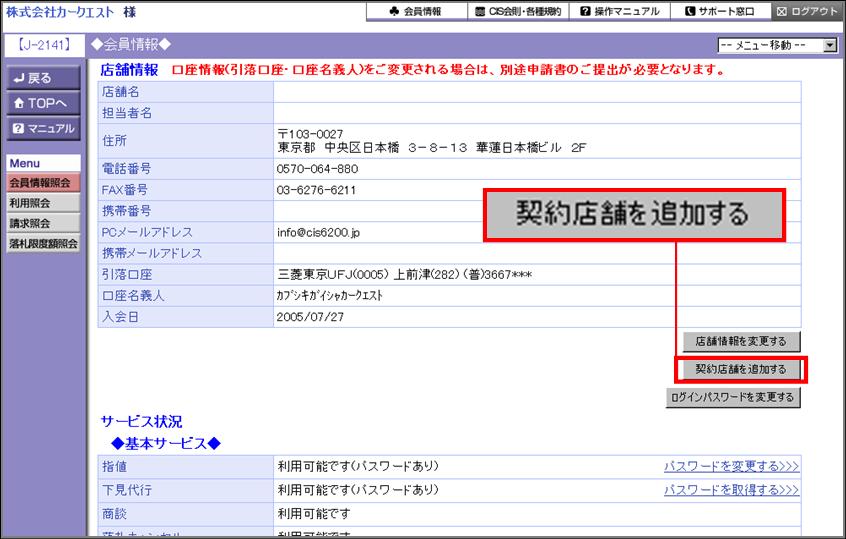Open the サポート窓口 tab
Viewport: 846px width, 539px height.
(720, 11)
